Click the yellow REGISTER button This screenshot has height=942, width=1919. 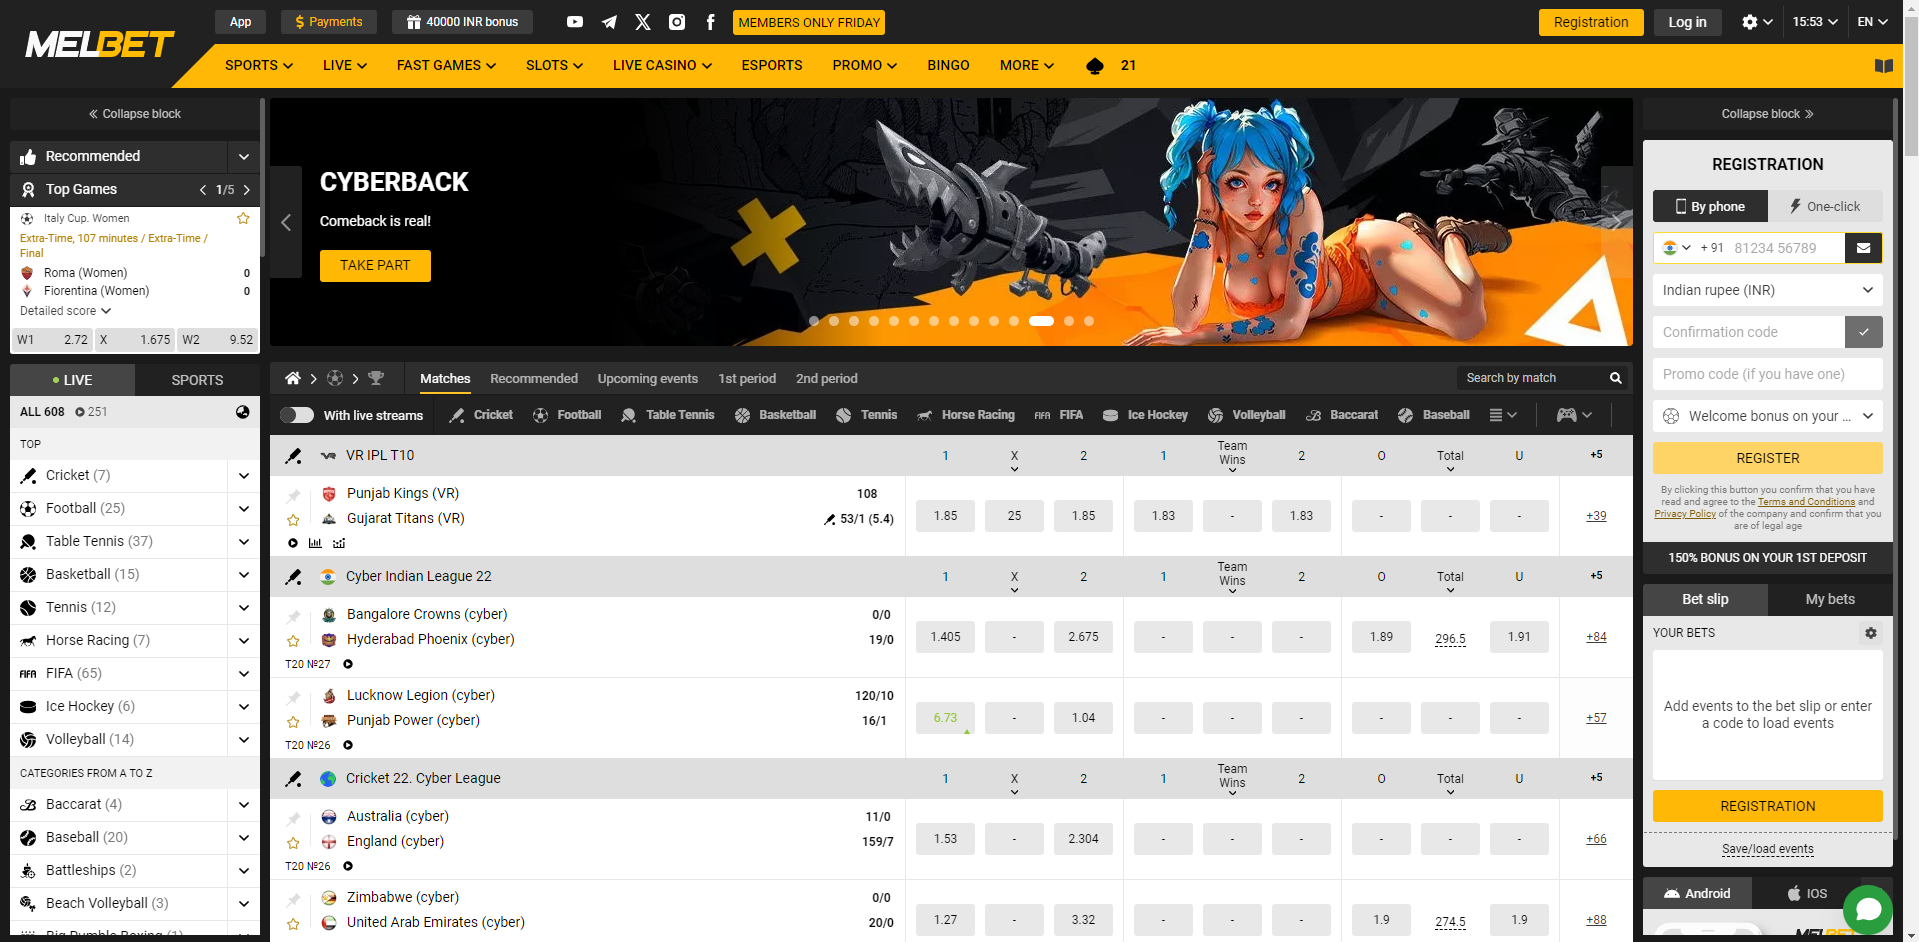[x=1767, y=458]
